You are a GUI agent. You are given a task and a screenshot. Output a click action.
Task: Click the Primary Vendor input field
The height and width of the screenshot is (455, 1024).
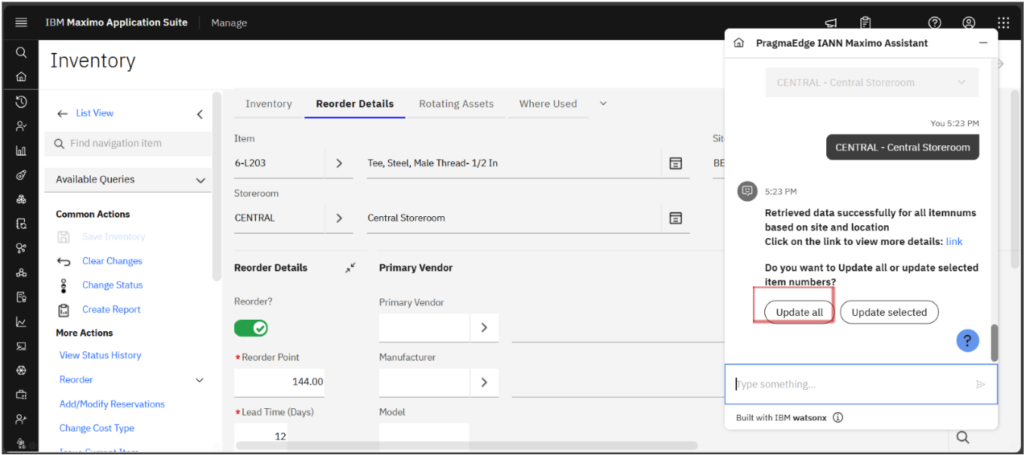click(x=424, y=328)
